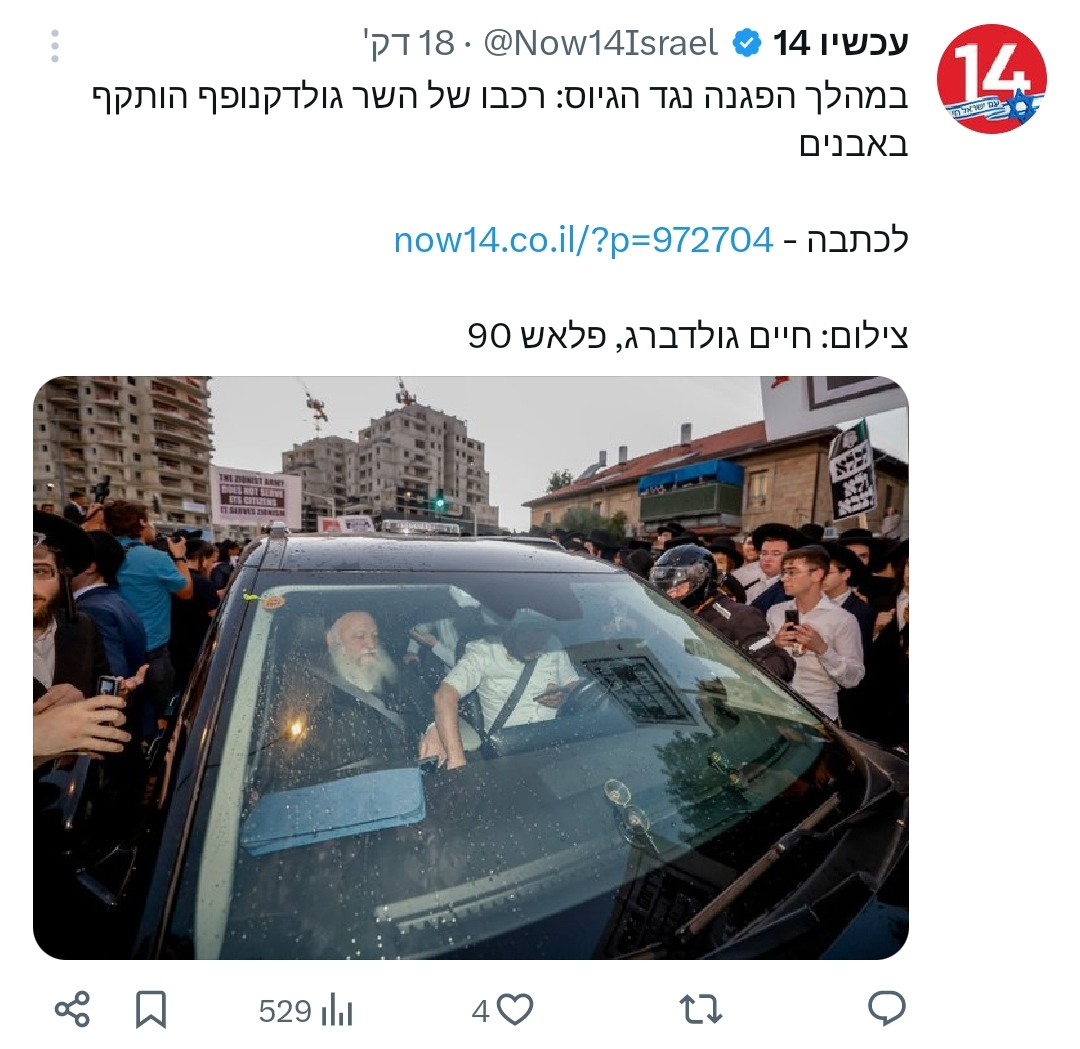This screenshot has width=1080, height=1049.
Task: Repost using the retweet arrows icon
Action: (x=700, y=1010)
